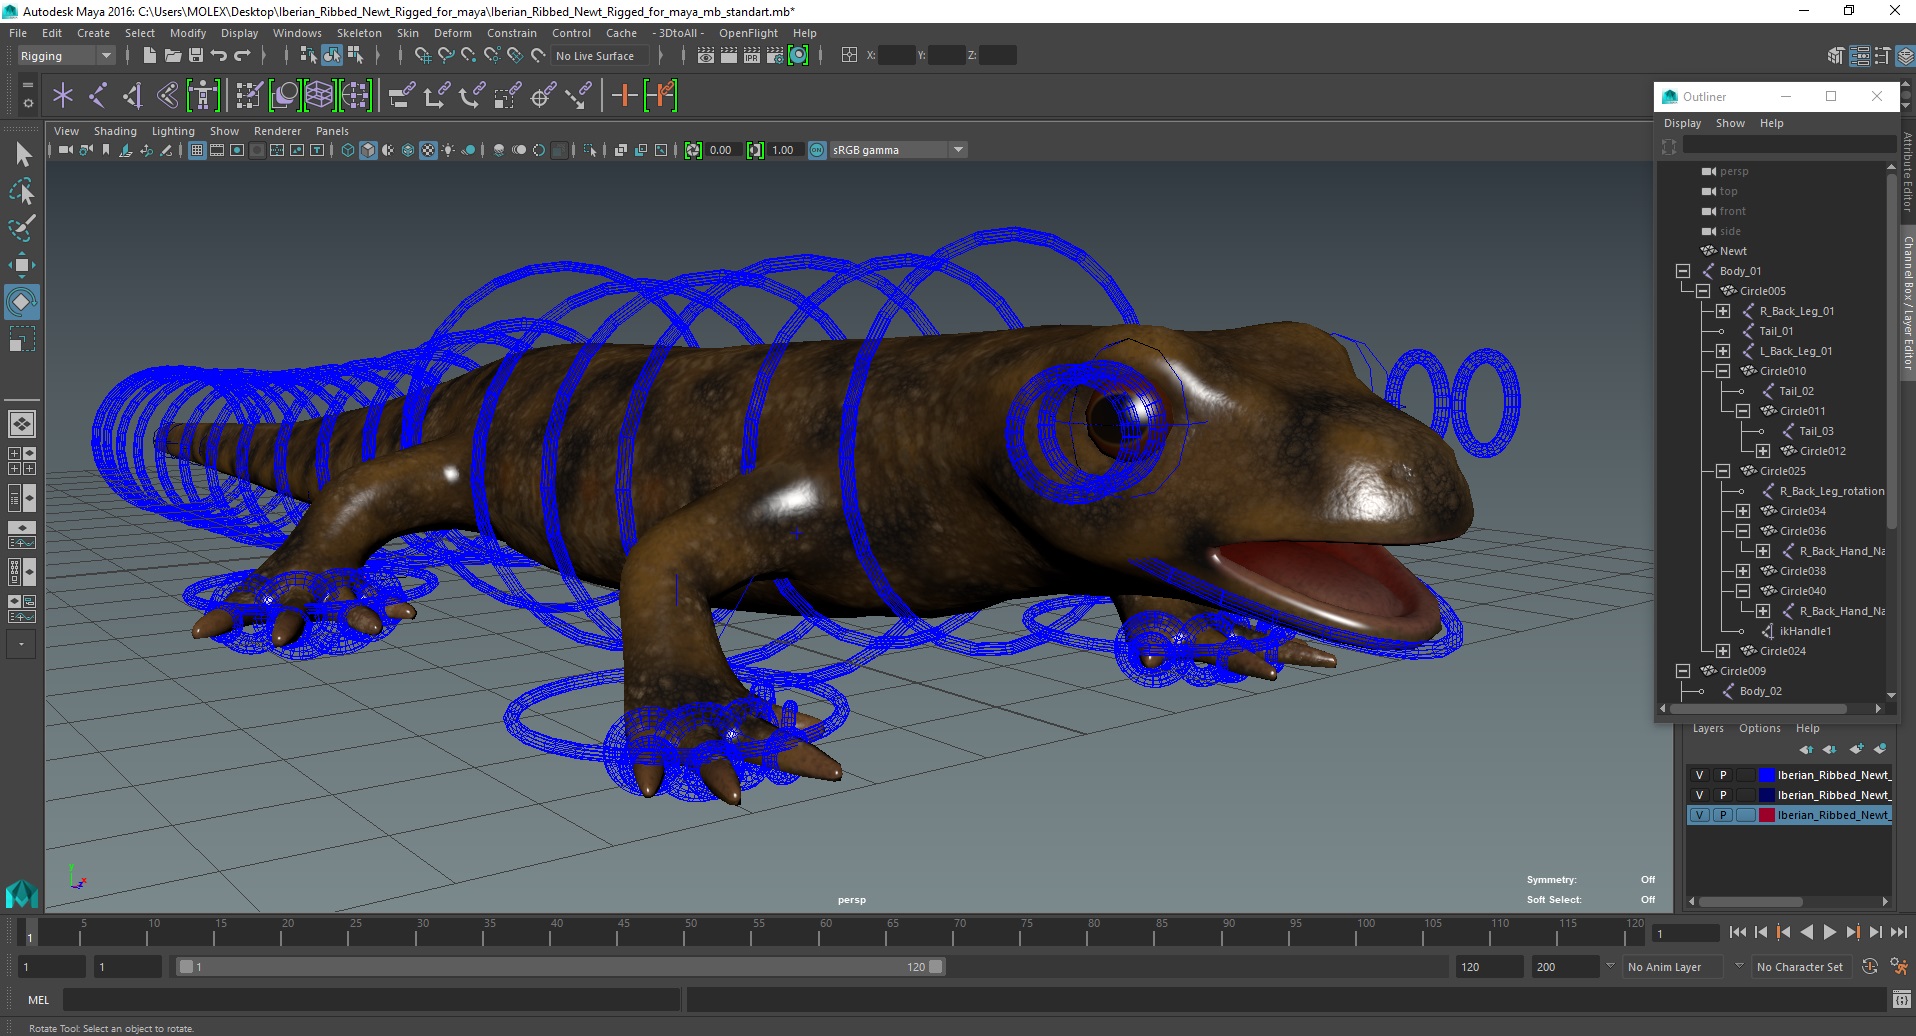The height and width of the screenshot is (1036, 1916).
Task: Select the Rotate tool in the toolbox
Action: [22, 301]
